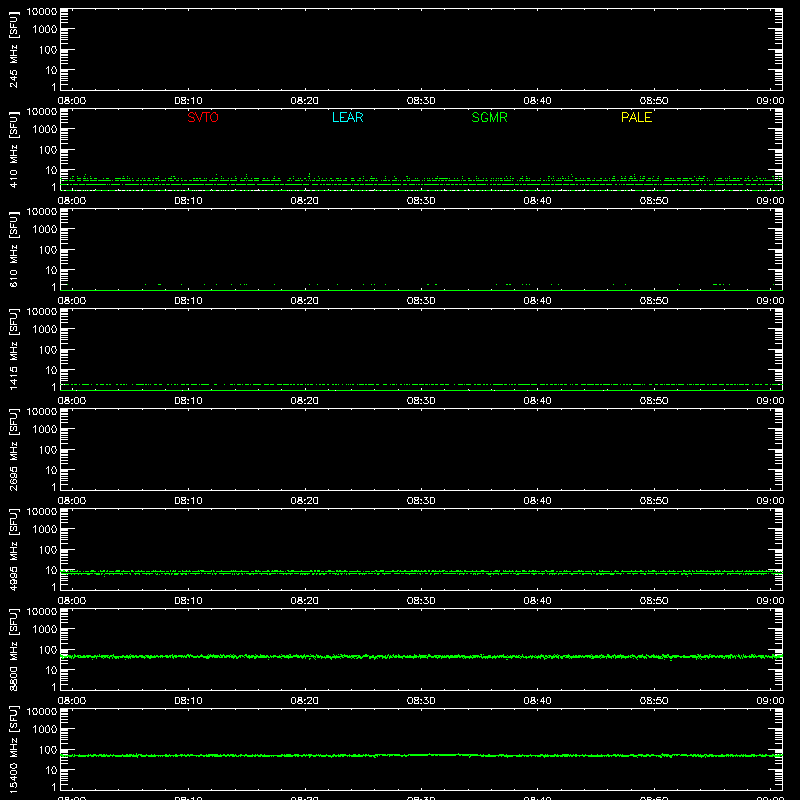Image resolution: width=800 pixels, height=800 pixels.
Task: Click the 10000 tick of the 15400 MHz panel
Action: pos(42,712)
